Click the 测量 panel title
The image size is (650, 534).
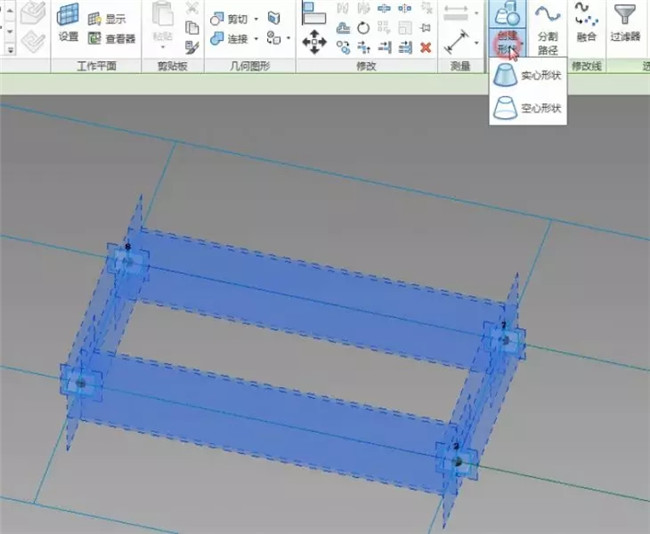(x=460, y=66)
